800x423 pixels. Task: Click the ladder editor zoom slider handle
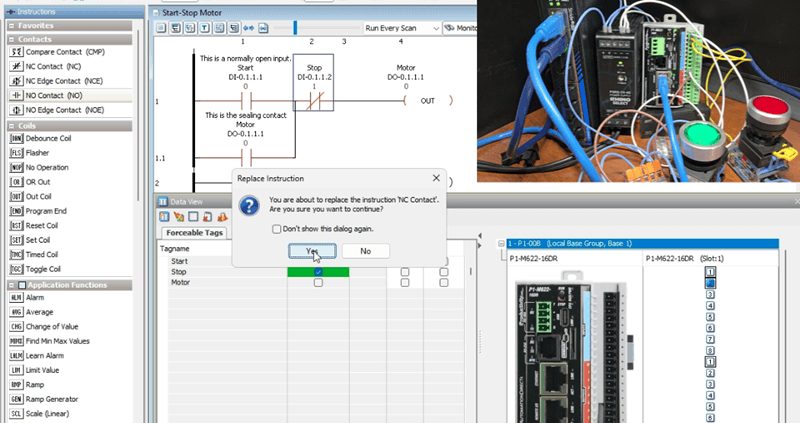click(x=294, y=28)
